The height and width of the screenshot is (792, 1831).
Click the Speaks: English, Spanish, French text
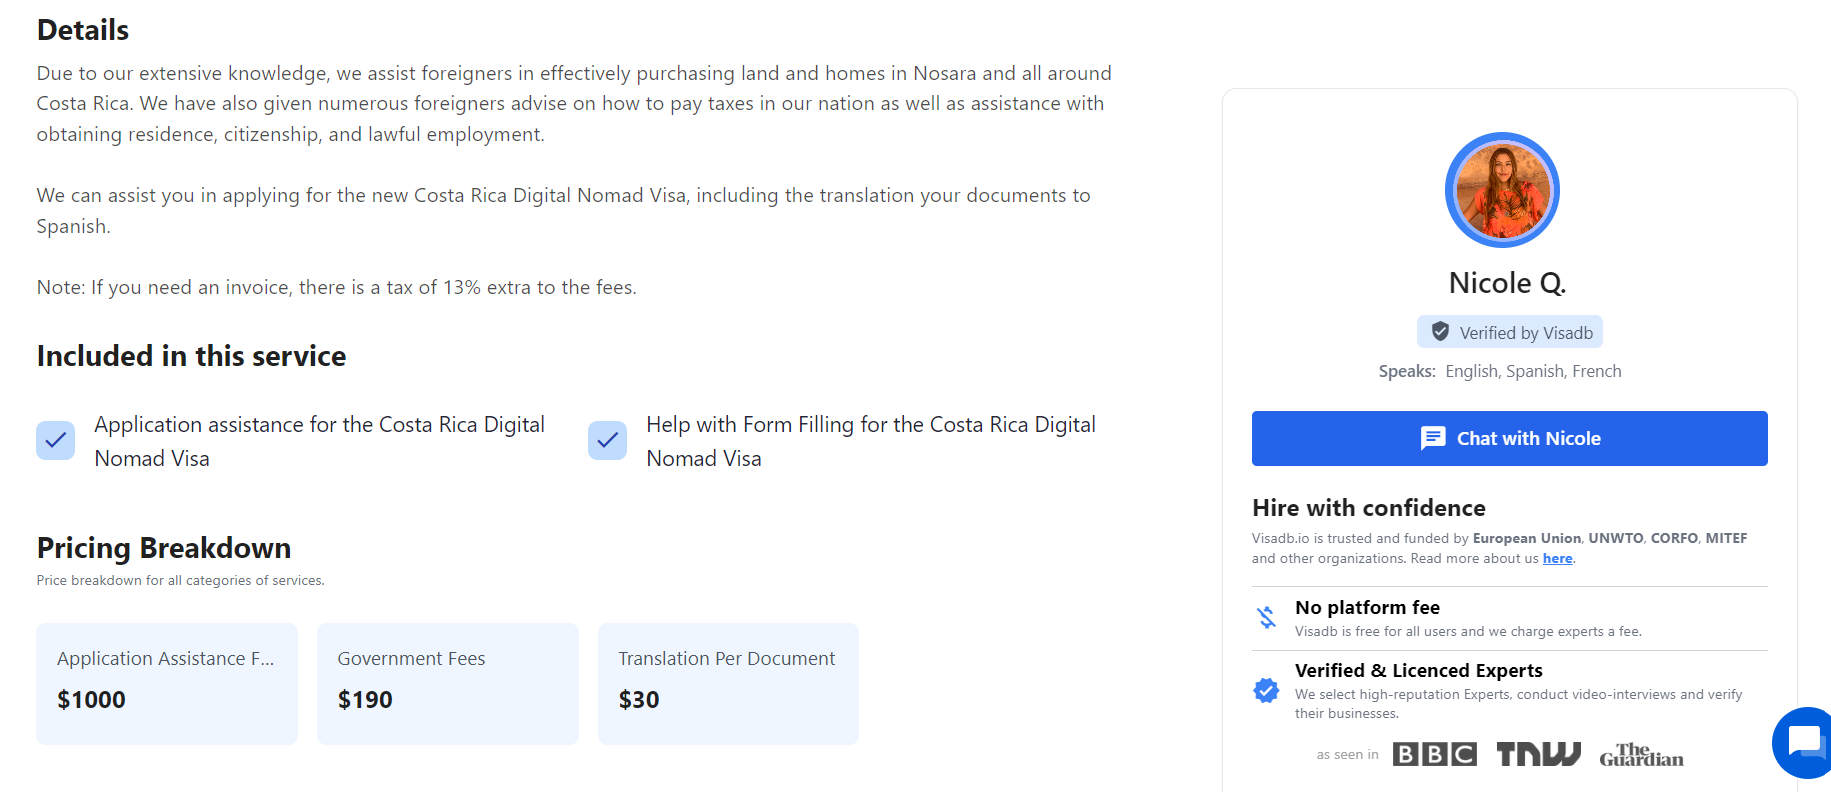[x=1500, y=371]
